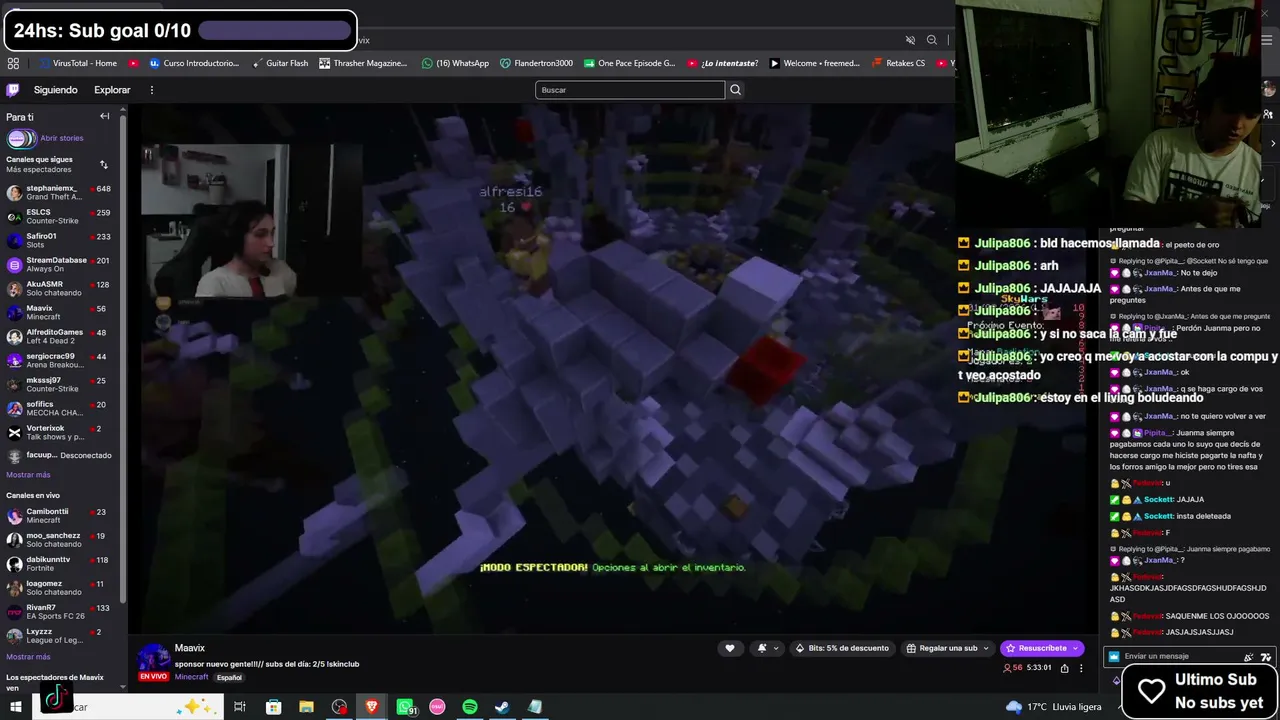Open One Pace Episode Guide bookmark
This screenshot has height=720, width=1280.
629,63
